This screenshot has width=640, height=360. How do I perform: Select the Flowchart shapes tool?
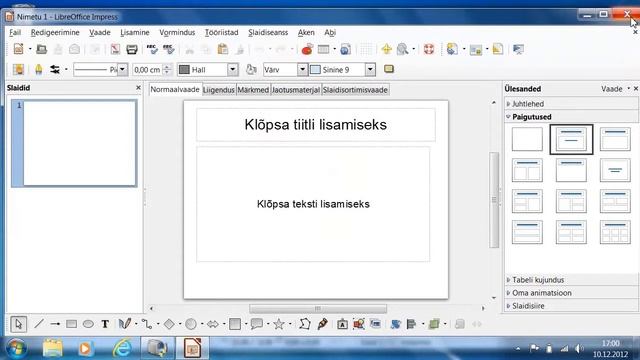tap(235, 324)
